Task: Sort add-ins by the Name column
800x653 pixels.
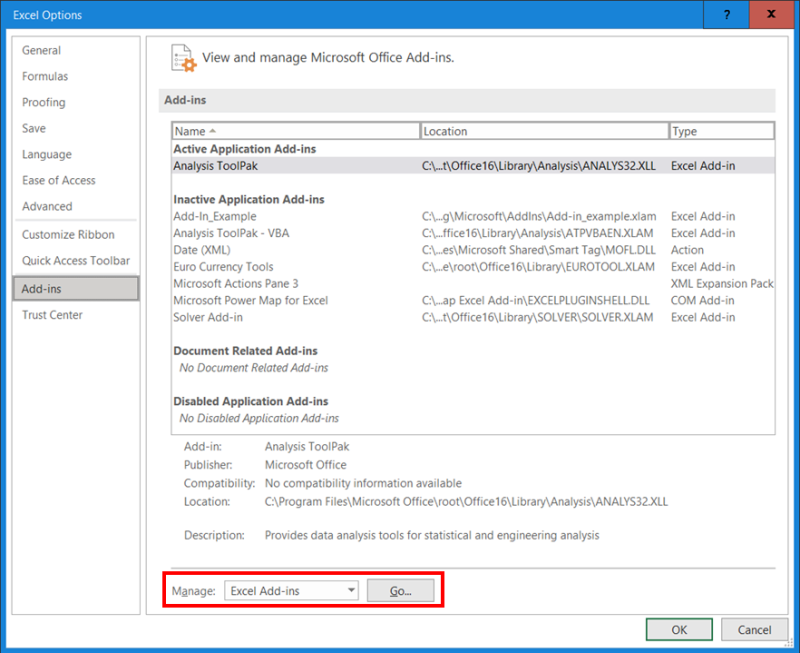Action: click(x=296, y=131)
